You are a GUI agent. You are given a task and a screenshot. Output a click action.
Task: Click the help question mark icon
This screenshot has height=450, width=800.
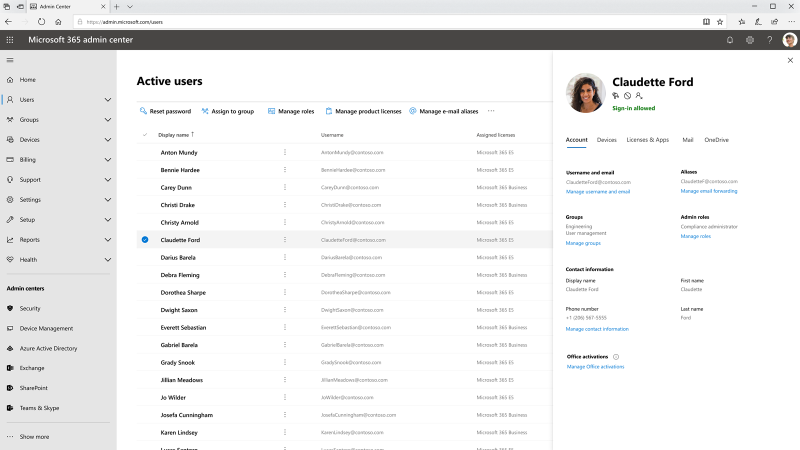pos(769,40)
